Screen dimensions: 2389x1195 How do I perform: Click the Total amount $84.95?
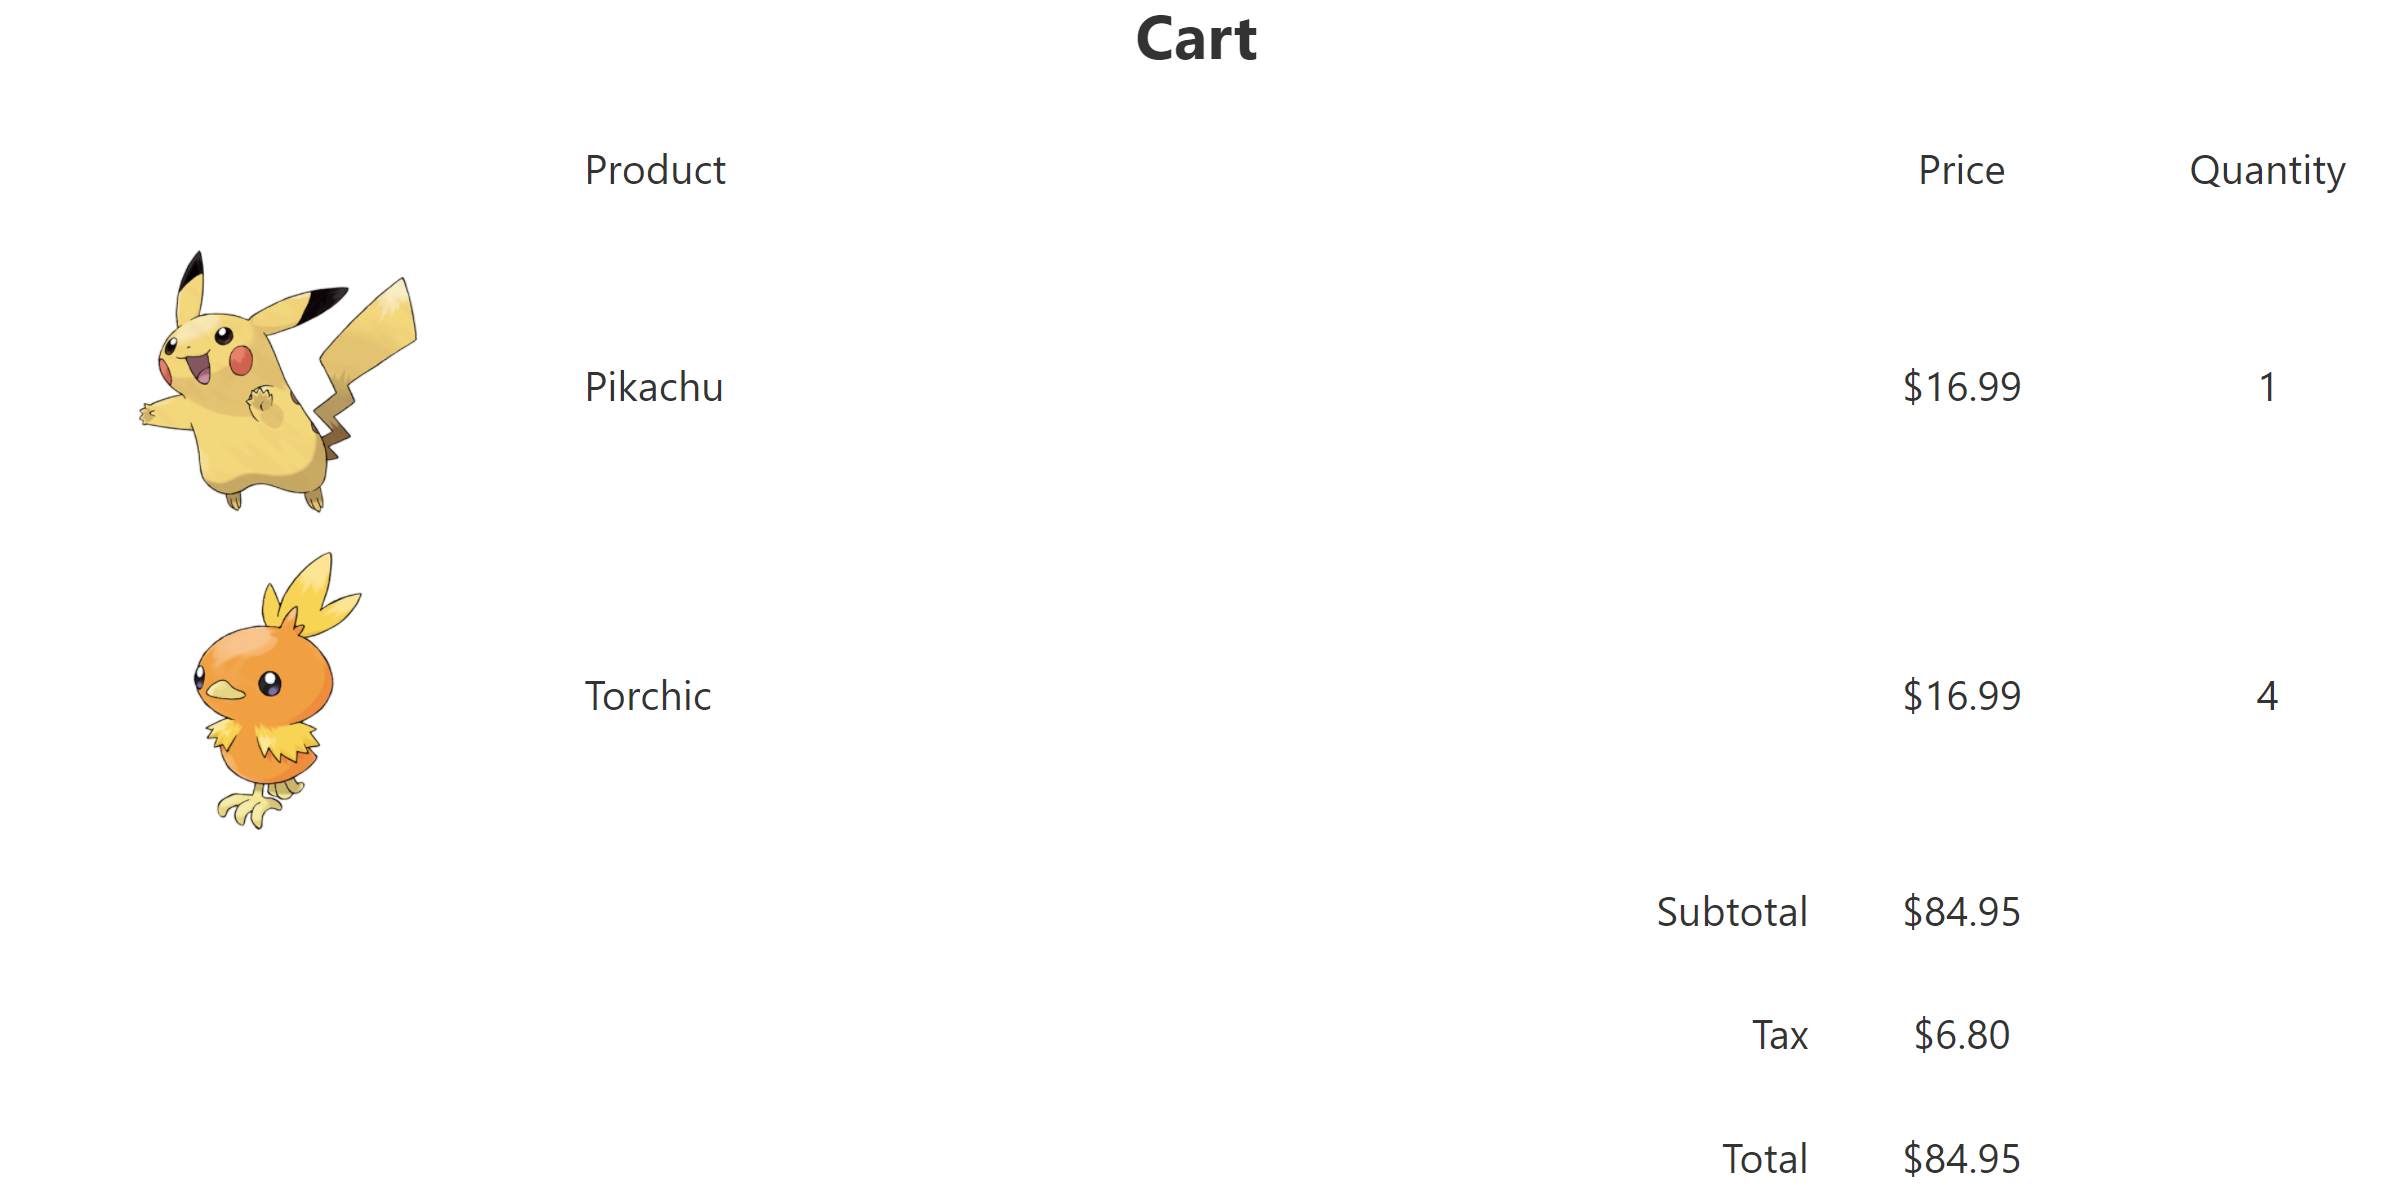coord(1961,1160)
